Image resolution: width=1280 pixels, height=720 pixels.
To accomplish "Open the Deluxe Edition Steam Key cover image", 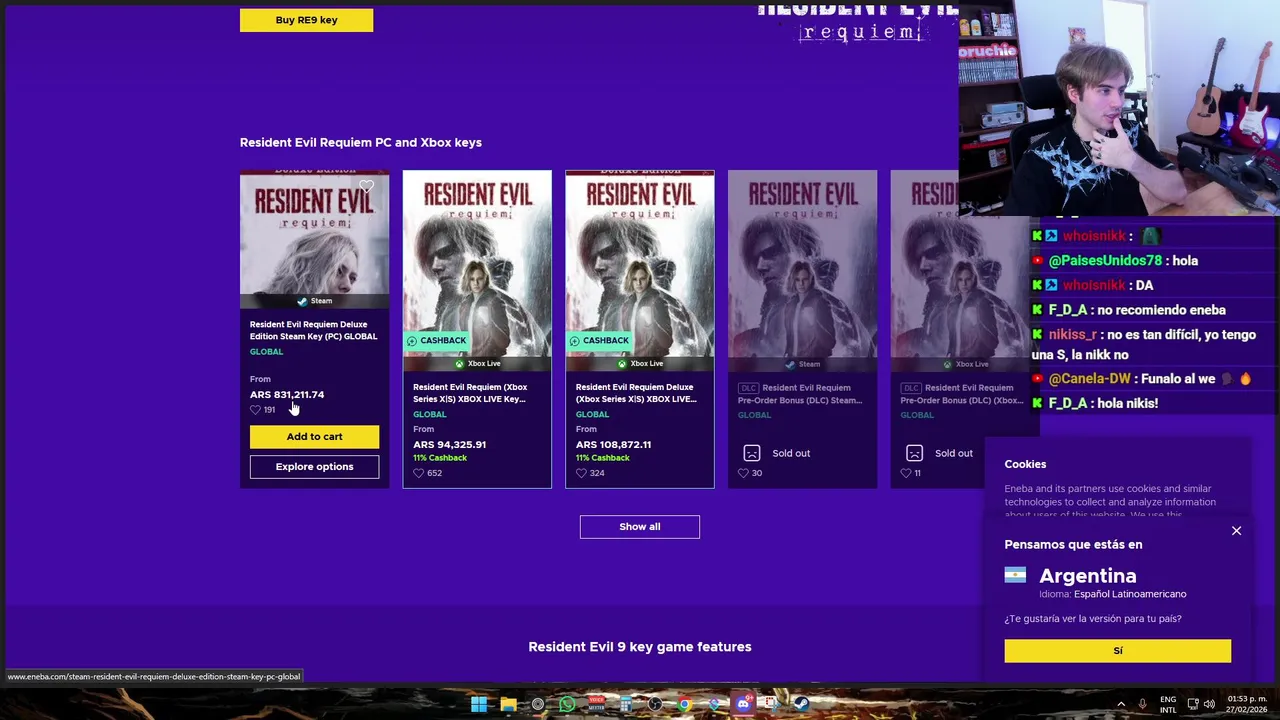I will (314, 239).
